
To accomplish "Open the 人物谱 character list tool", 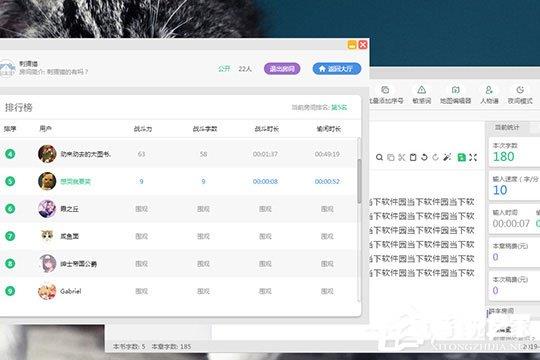I will [x=489, y=95].
